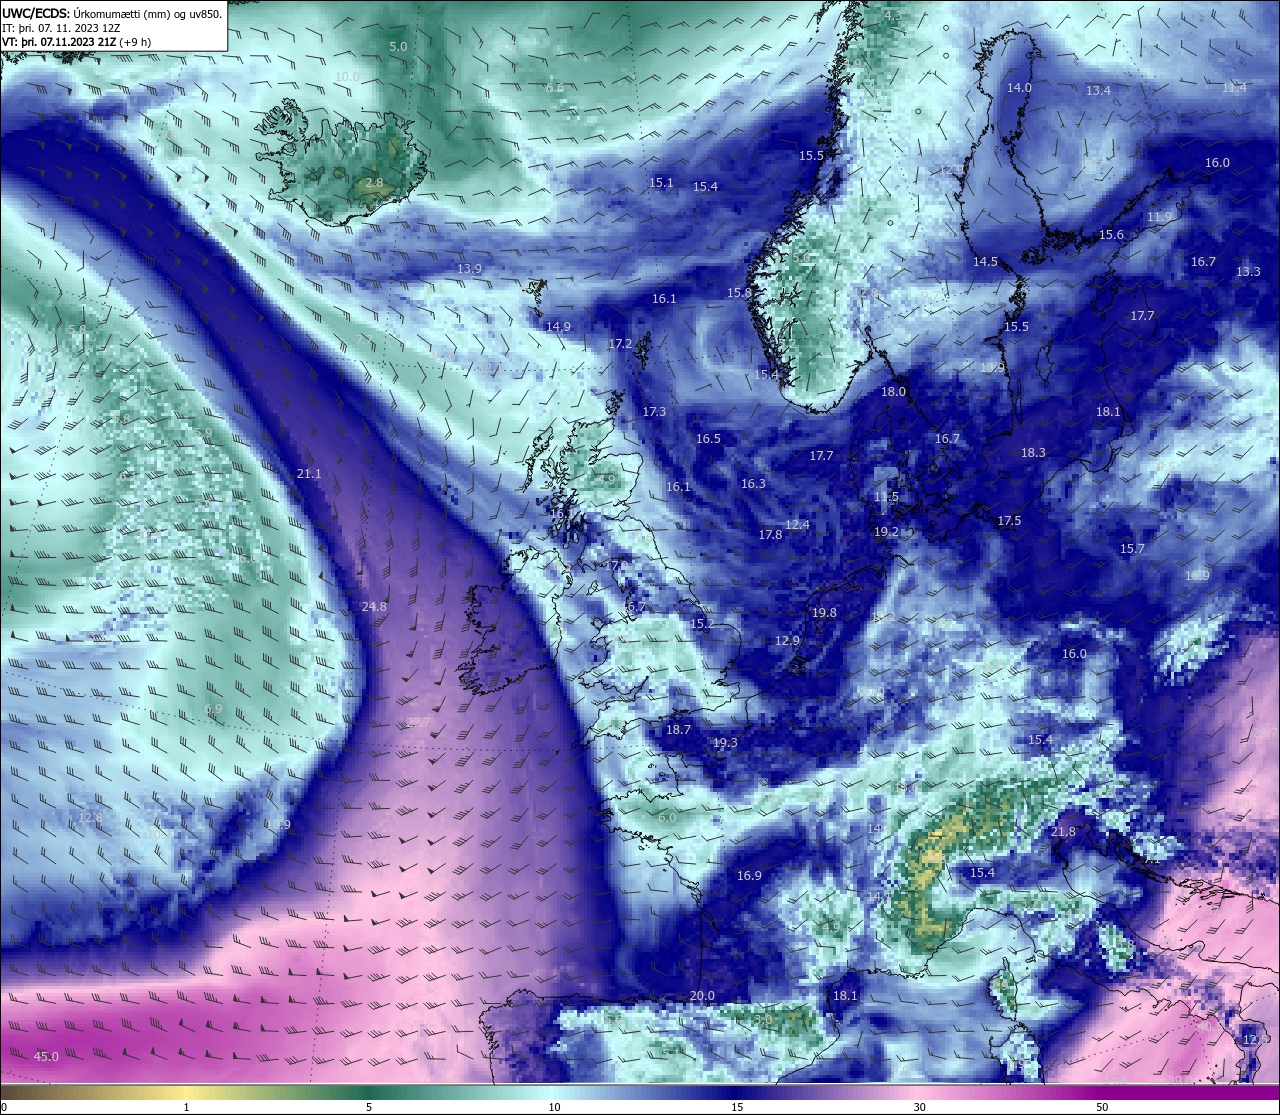This screenshot has height=1115, width=1280.
Task: Click the 15.2 value over England
Action: (702, 623)
